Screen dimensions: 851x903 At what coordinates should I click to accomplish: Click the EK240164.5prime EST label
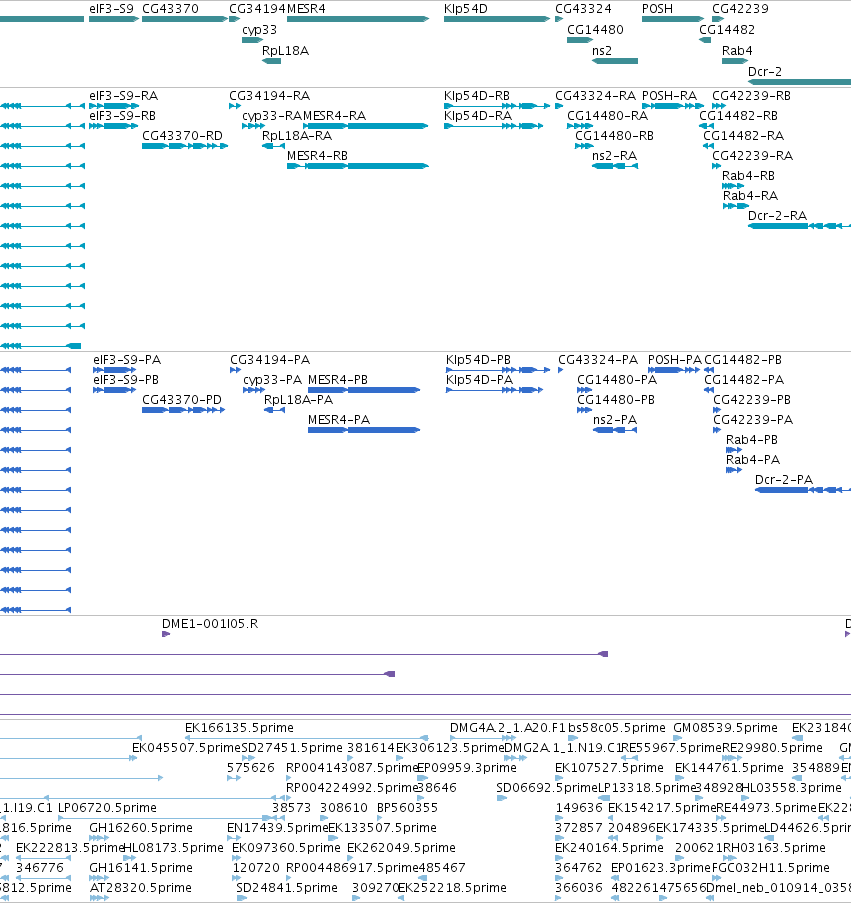click(609, 848)
